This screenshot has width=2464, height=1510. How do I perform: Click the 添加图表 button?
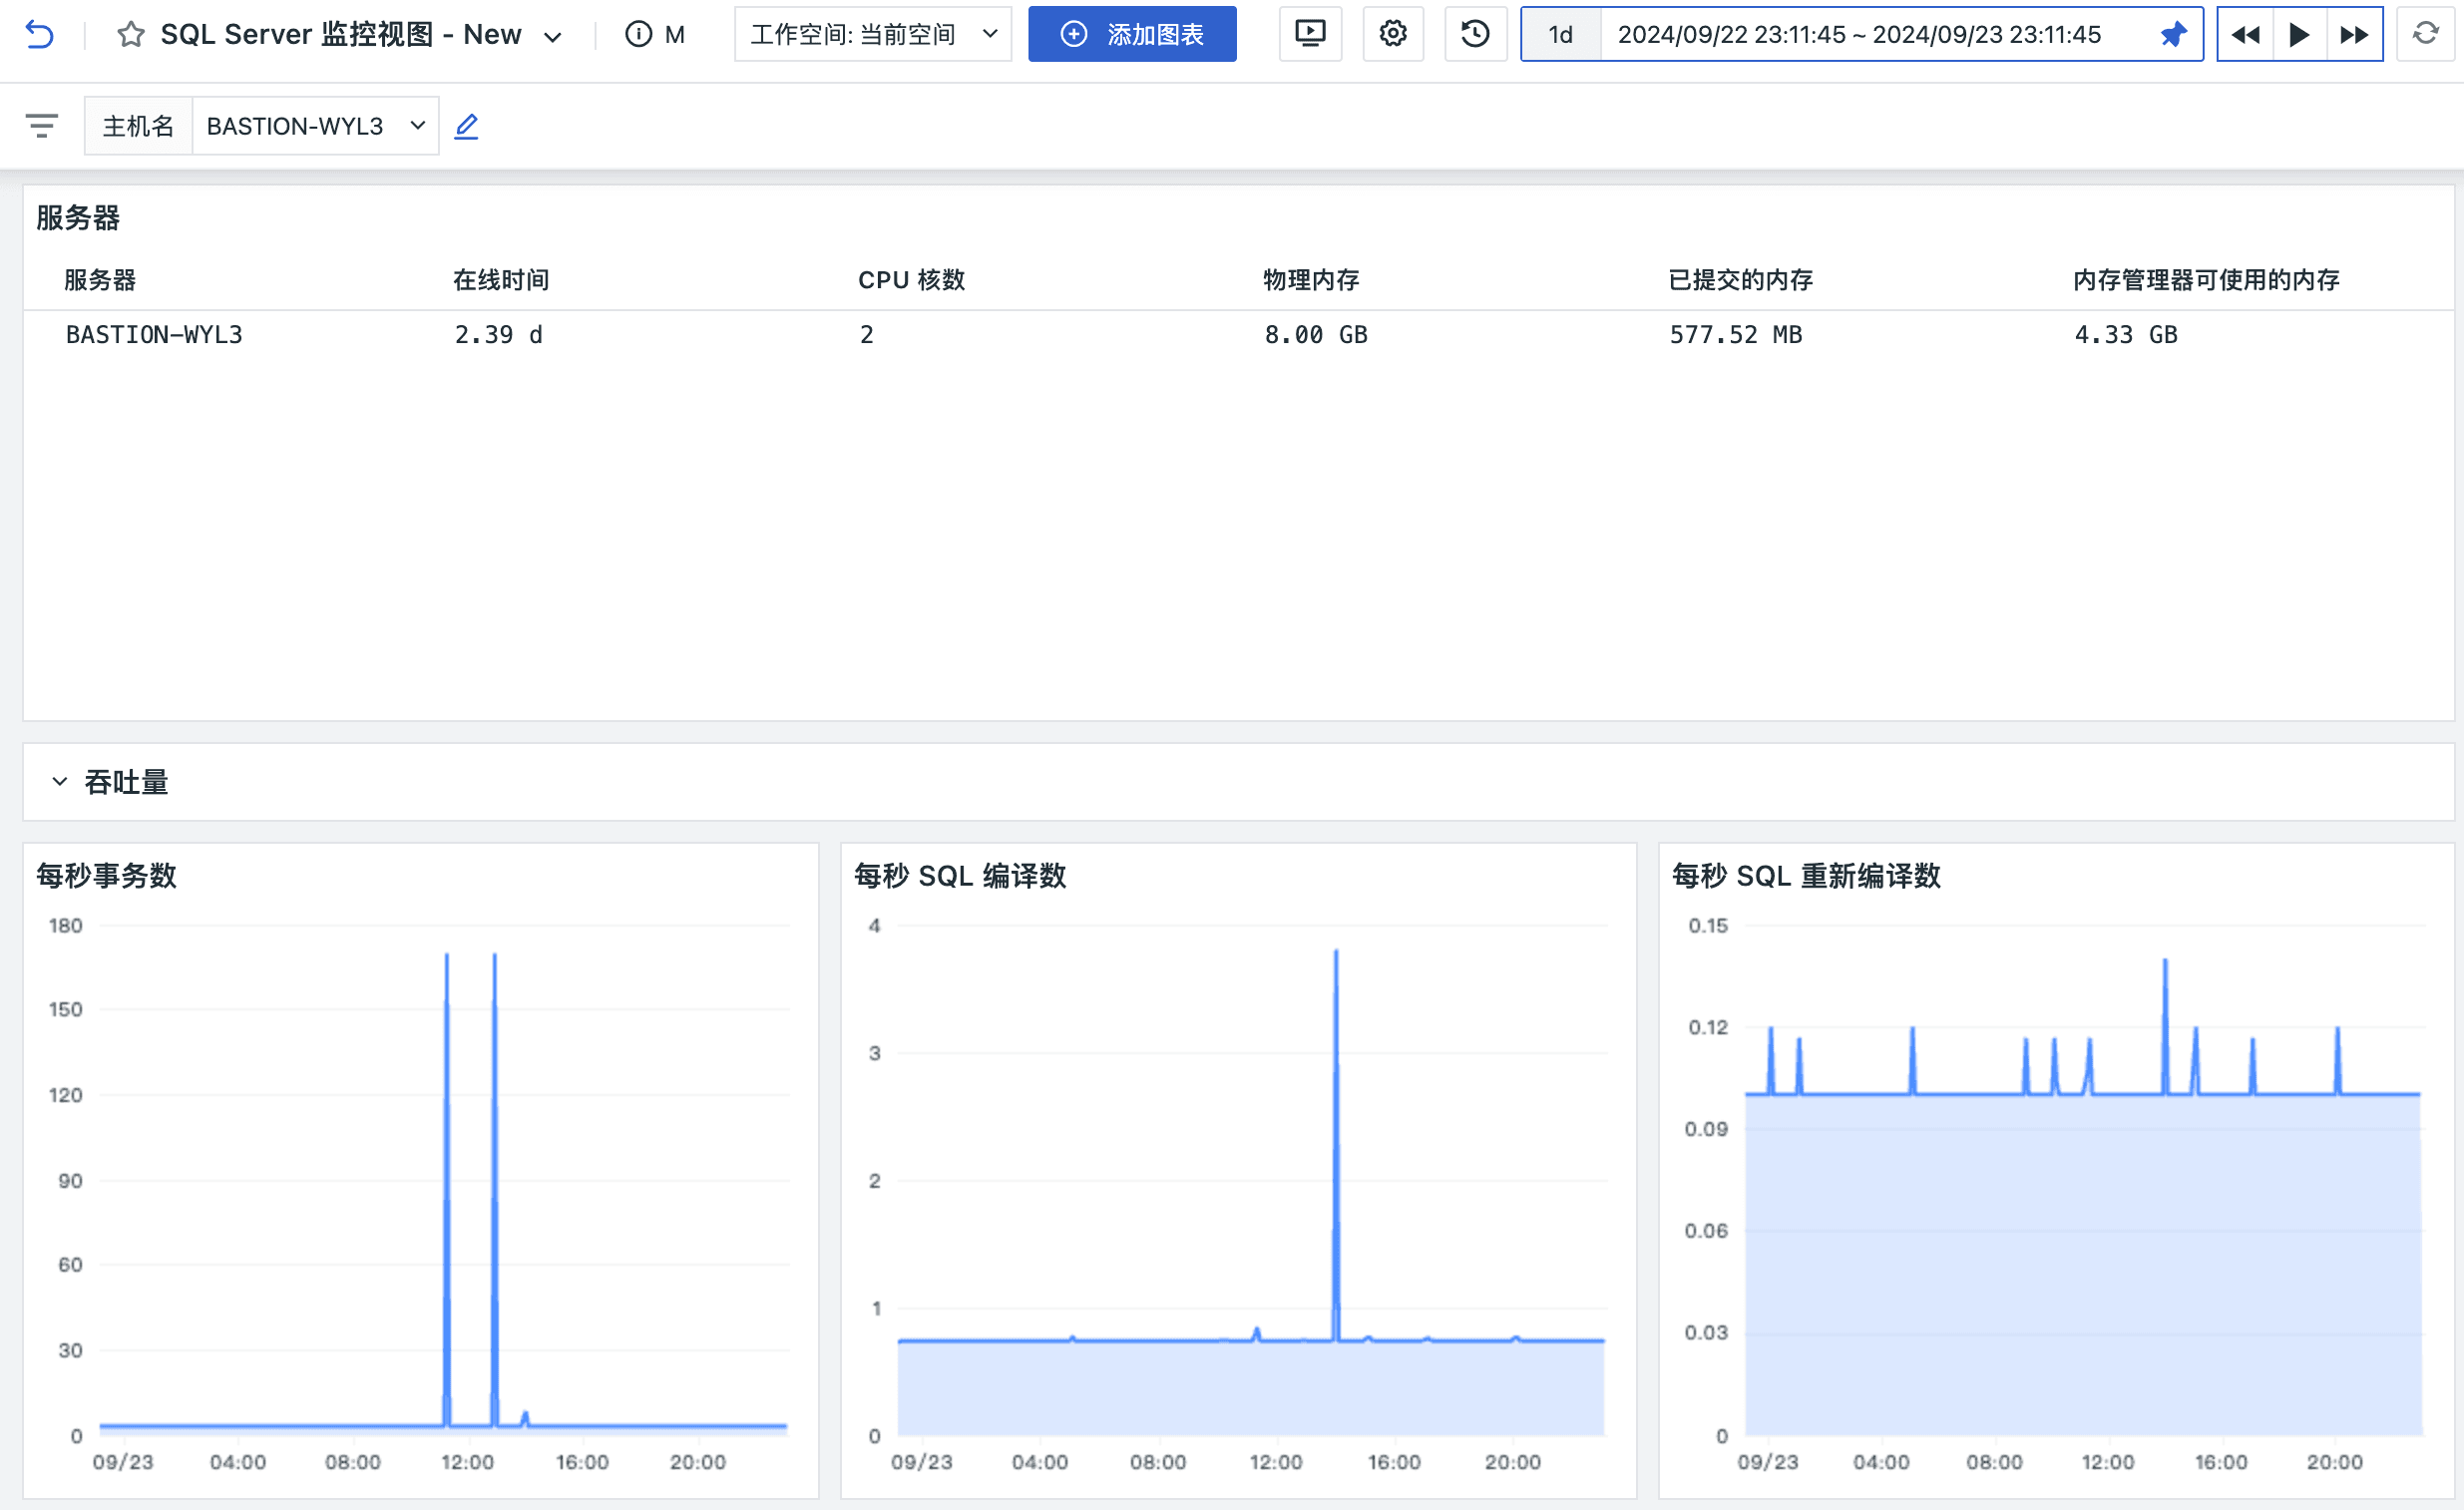1132,34
